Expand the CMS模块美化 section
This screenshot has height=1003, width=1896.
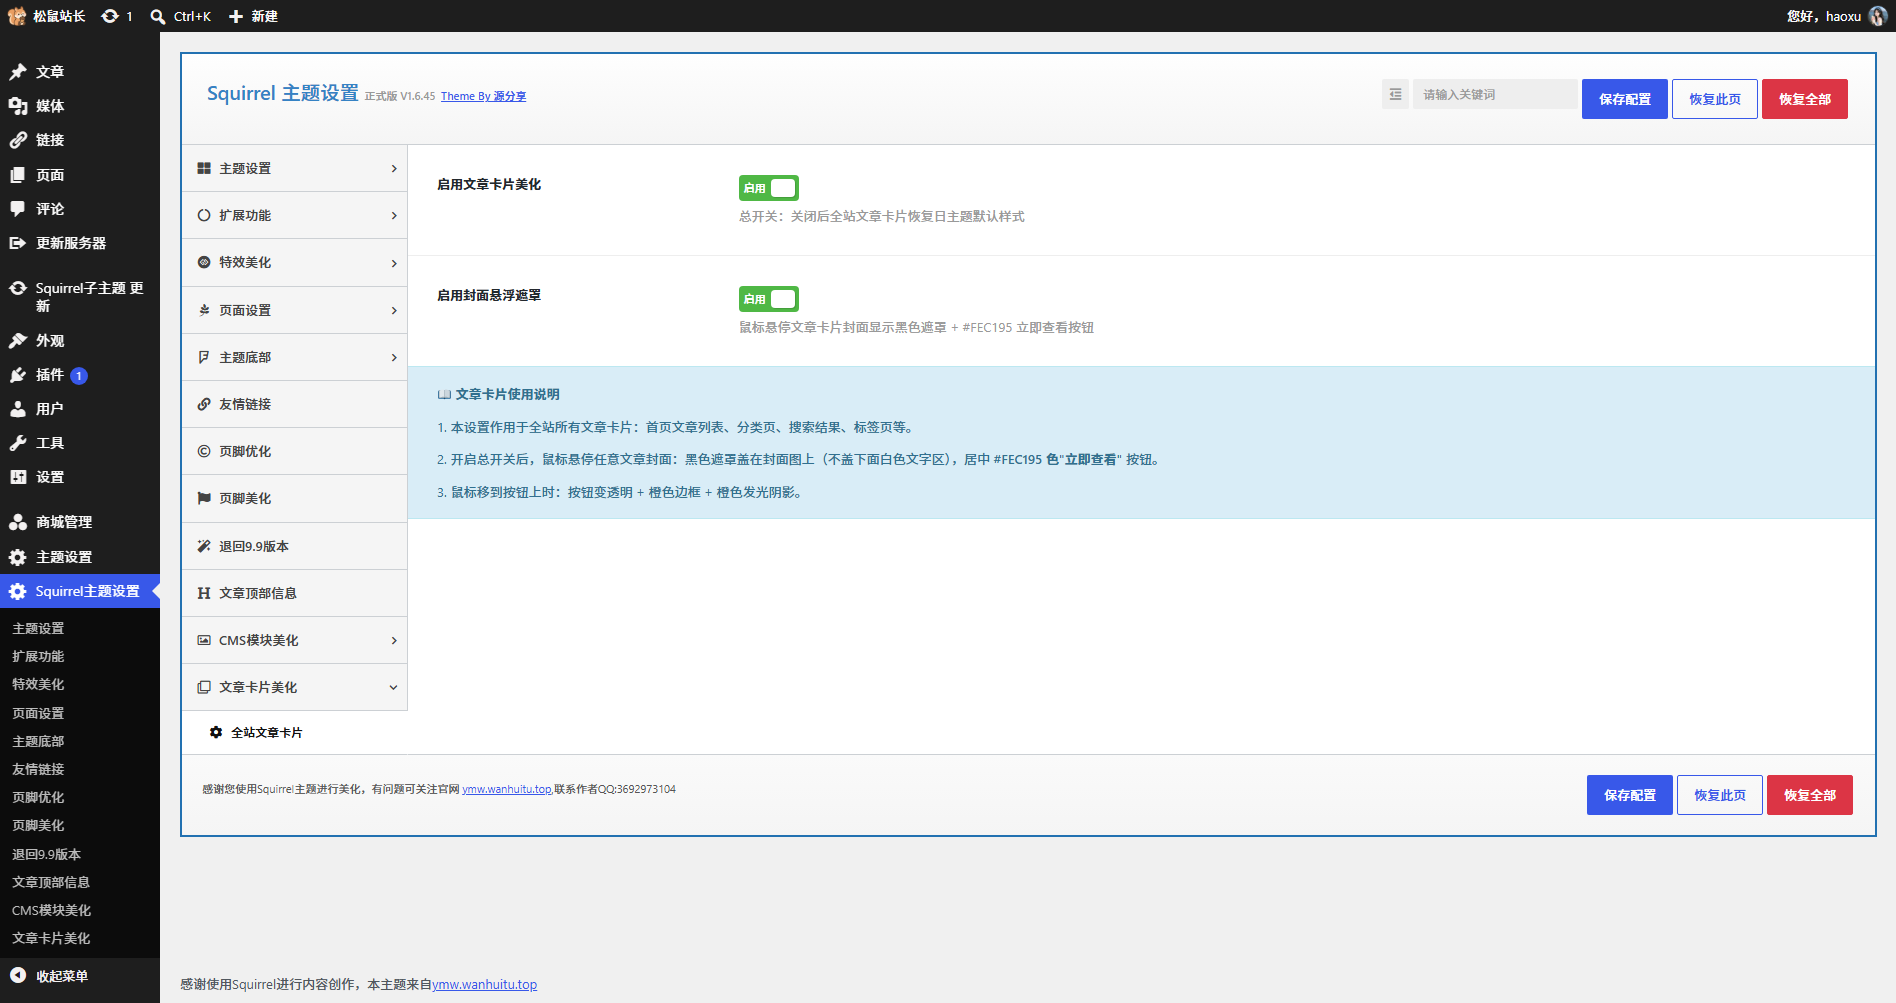coord(295,641)
